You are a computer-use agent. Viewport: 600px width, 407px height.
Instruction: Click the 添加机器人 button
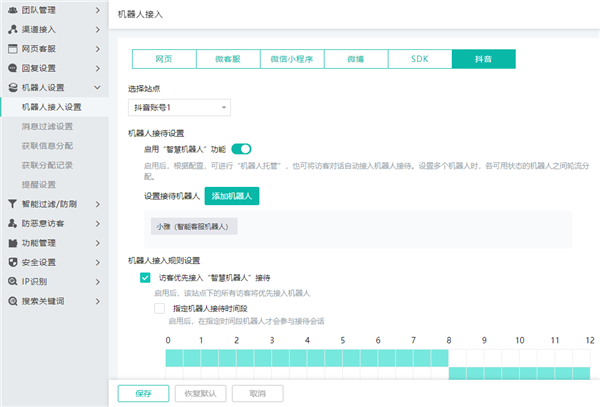232,196
